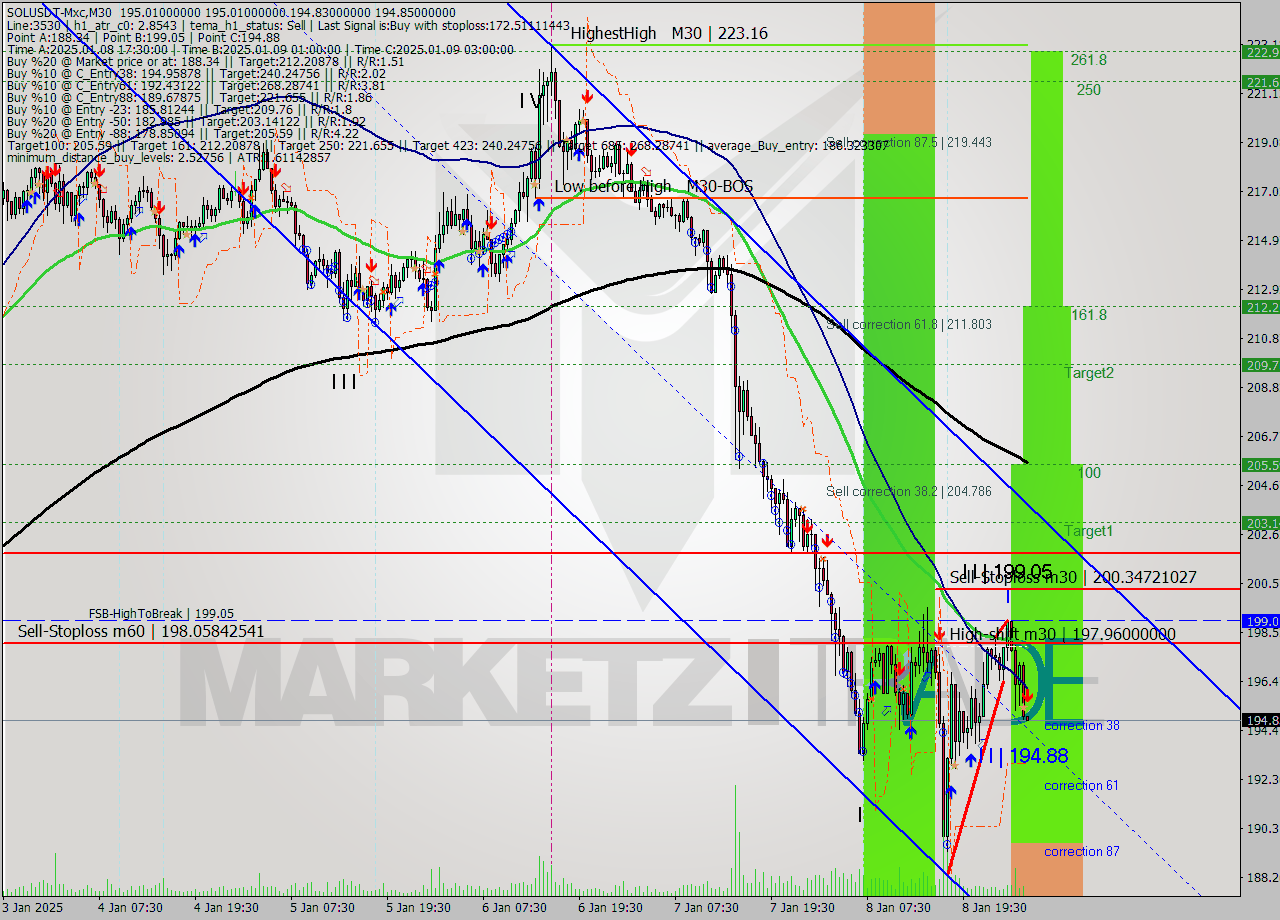Click the 6 Jan 07:30 time label
This screenshot has height=920, width=1280.
(x=514, y=908)
